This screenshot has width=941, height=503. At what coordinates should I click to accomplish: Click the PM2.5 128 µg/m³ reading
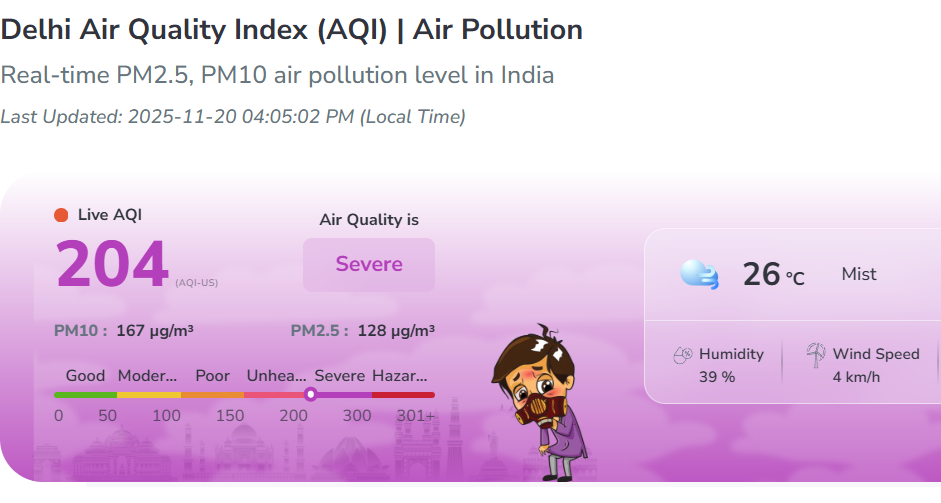pos(362,331)
